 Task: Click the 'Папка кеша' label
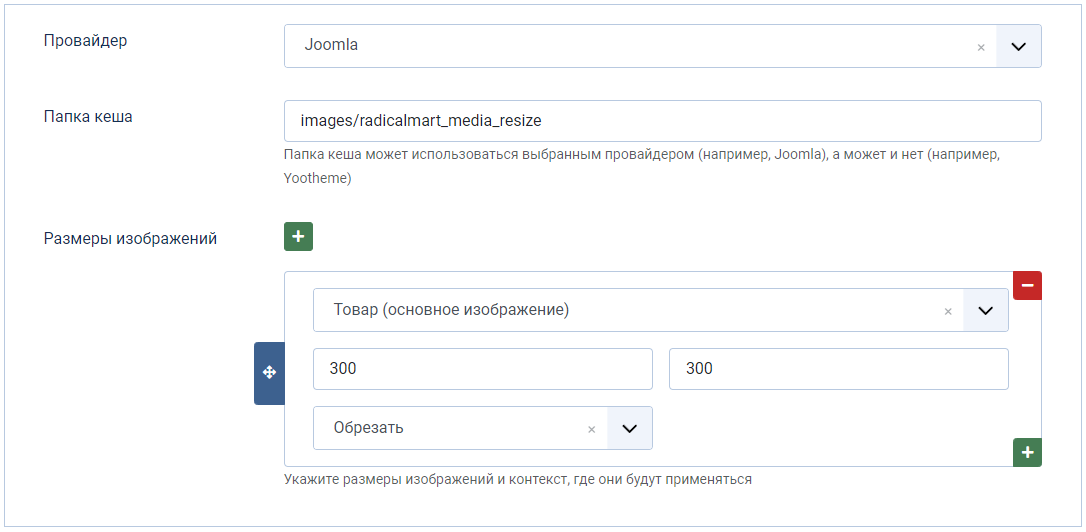88,116
